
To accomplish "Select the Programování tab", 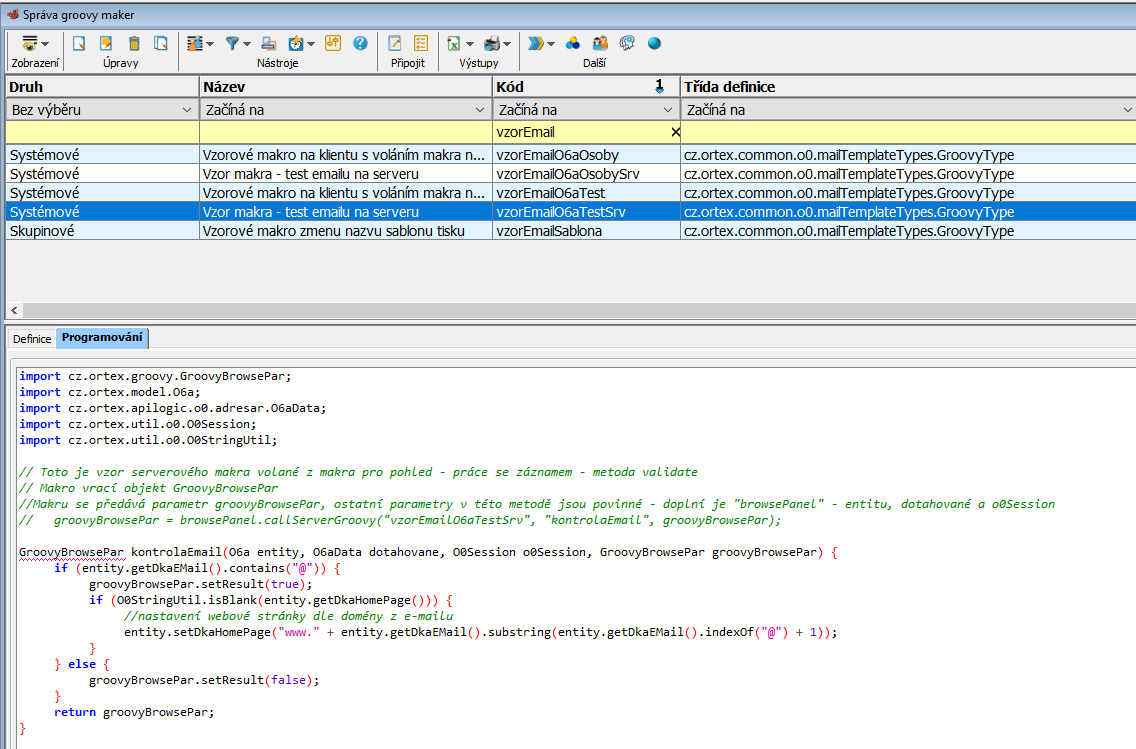I will point(102,338).
